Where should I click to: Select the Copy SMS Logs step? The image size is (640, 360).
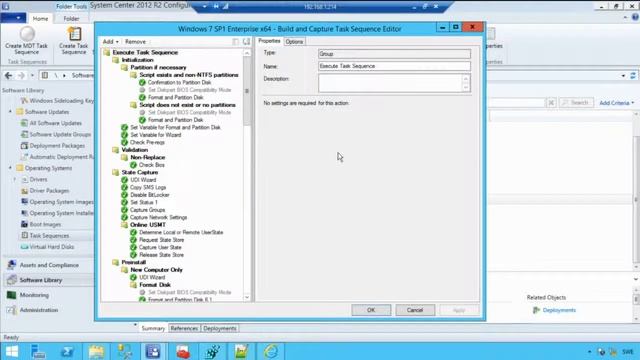click(148, 187)
